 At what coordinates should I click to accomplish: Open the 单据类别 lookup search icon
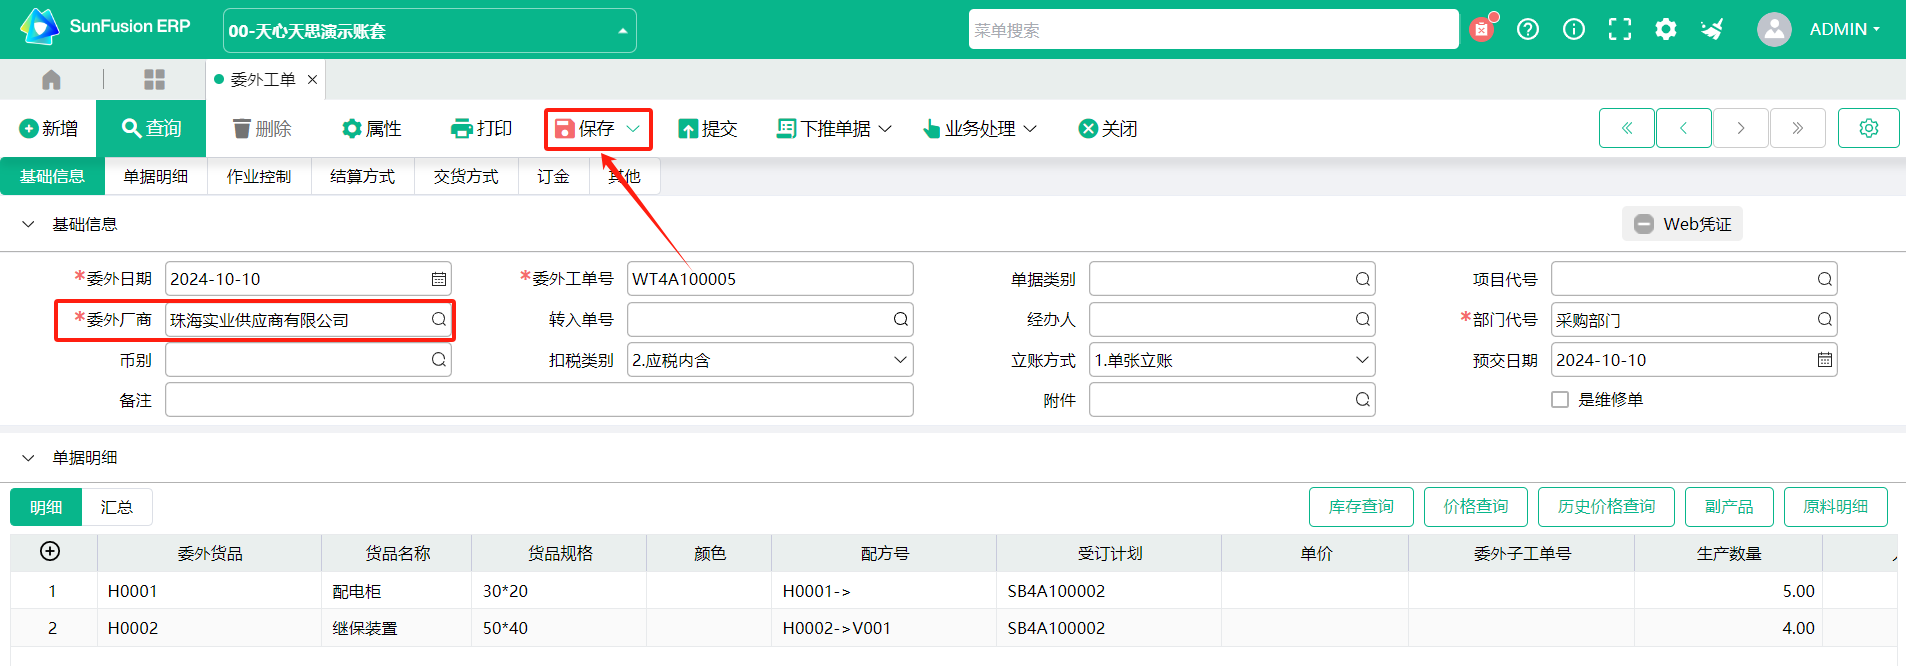(x=1362, y=279)
